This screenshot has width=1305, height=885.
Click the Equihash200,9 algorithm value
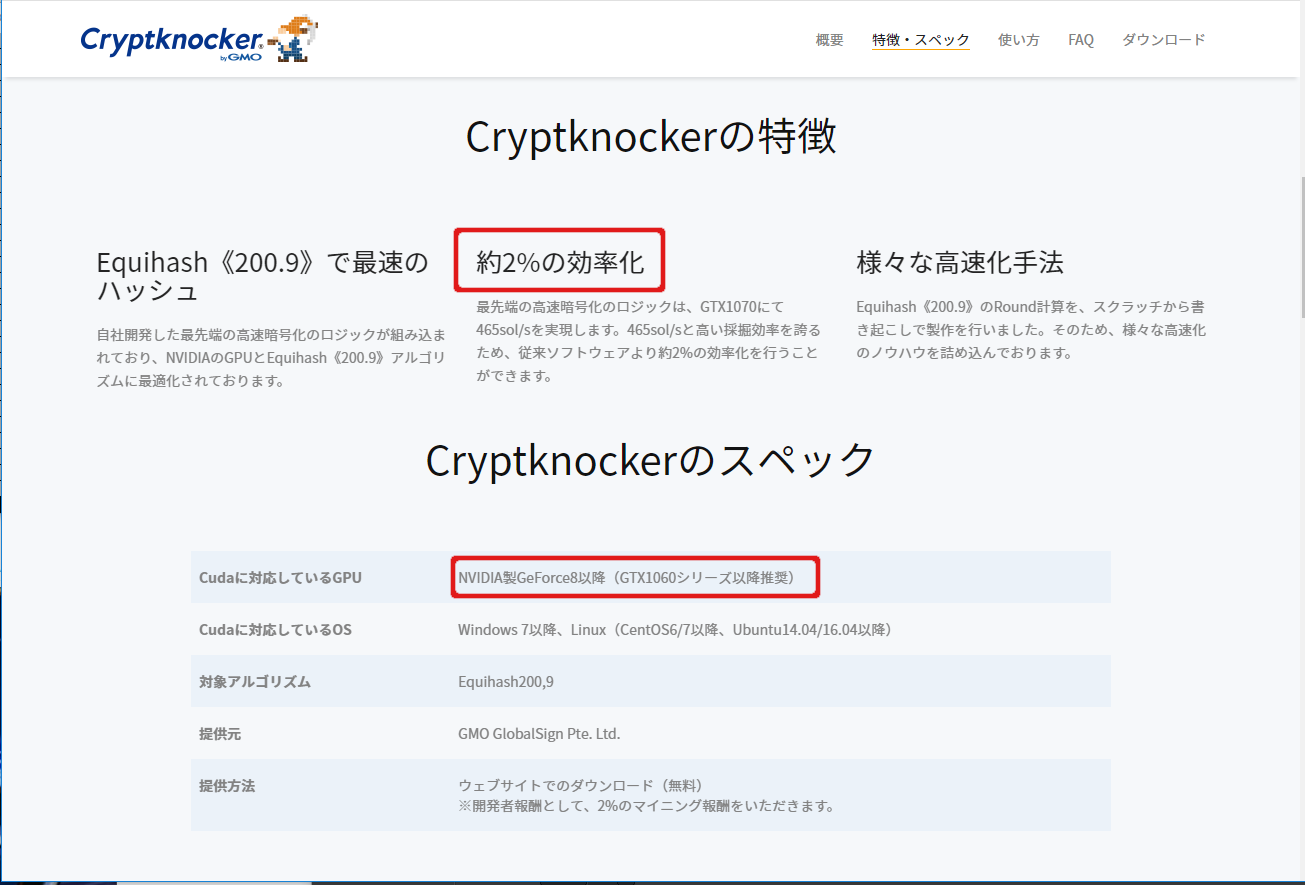coord(505,682)
